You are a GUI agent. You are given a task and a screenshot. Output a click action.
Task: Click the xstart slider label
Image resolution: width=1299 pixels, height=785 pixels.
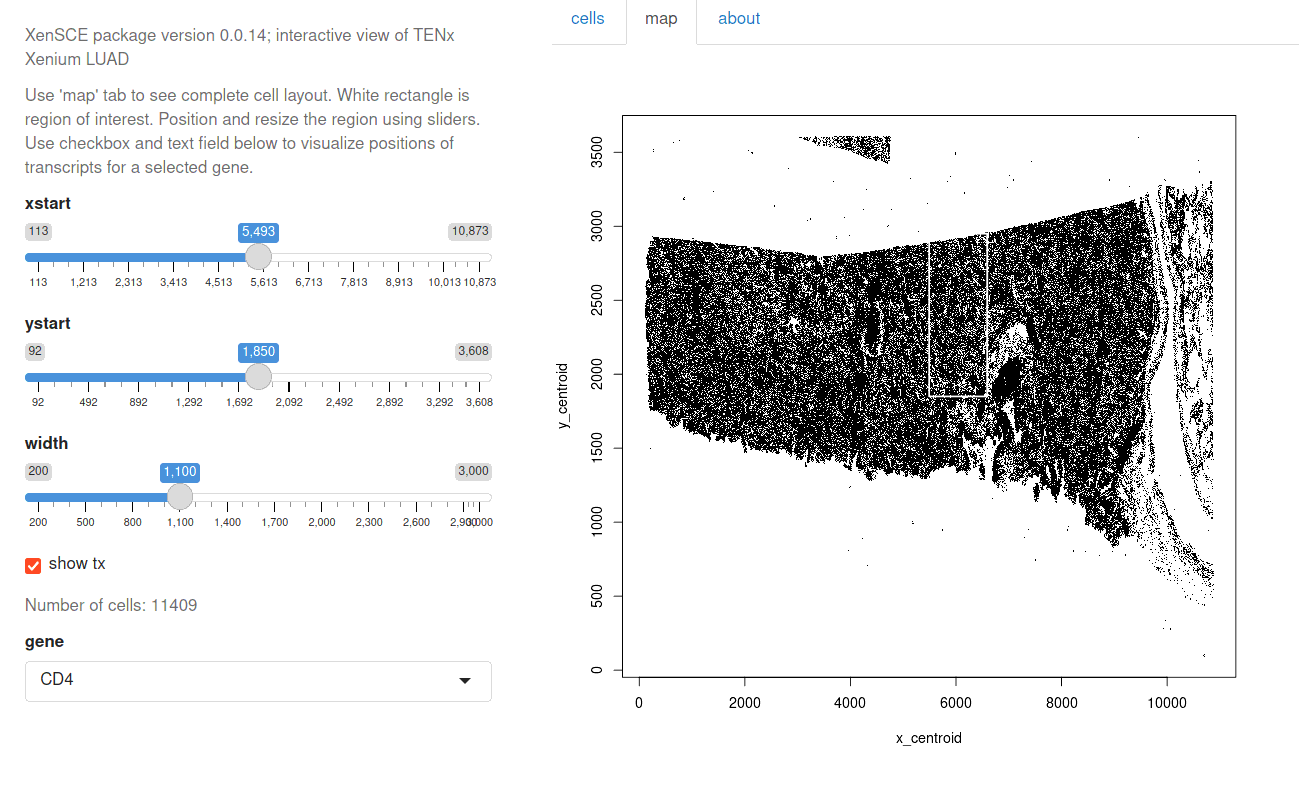(x=48, y=203)
